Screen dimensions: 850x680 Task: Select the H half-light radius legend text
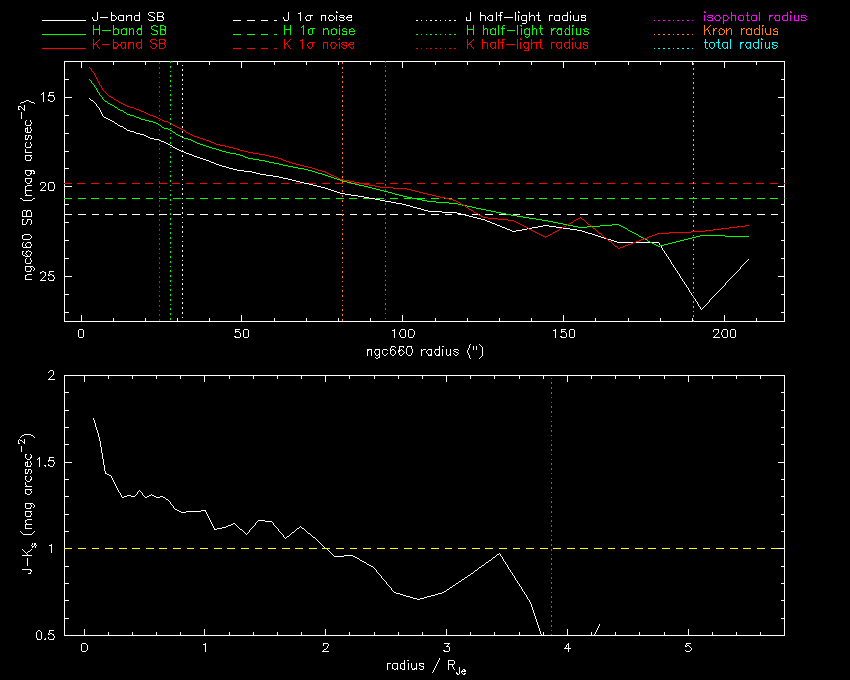click(x=526, y=31)
